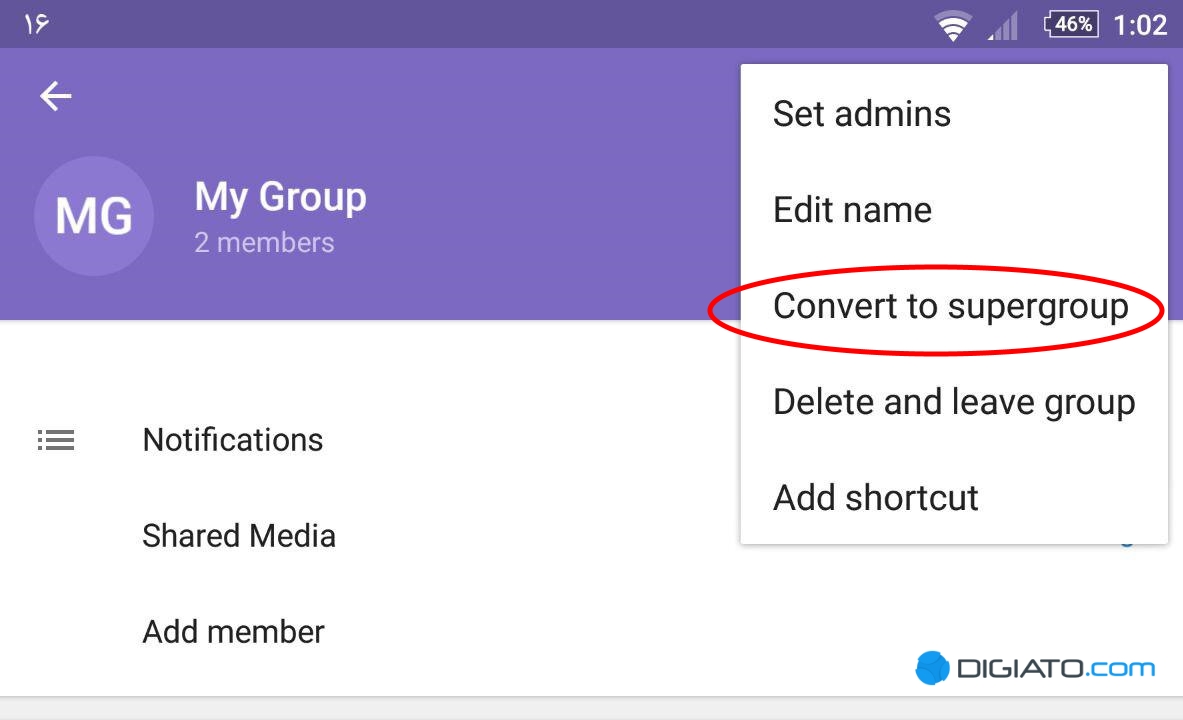
Task: Click the Digiato logo watermark
Action: tap(933, 667)
